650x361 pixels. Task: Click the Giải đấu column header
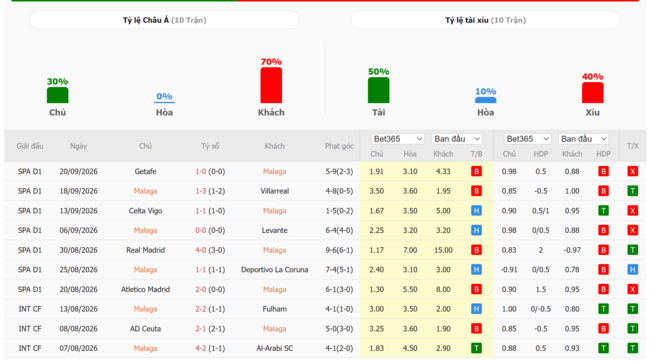[x=30, y=146]
